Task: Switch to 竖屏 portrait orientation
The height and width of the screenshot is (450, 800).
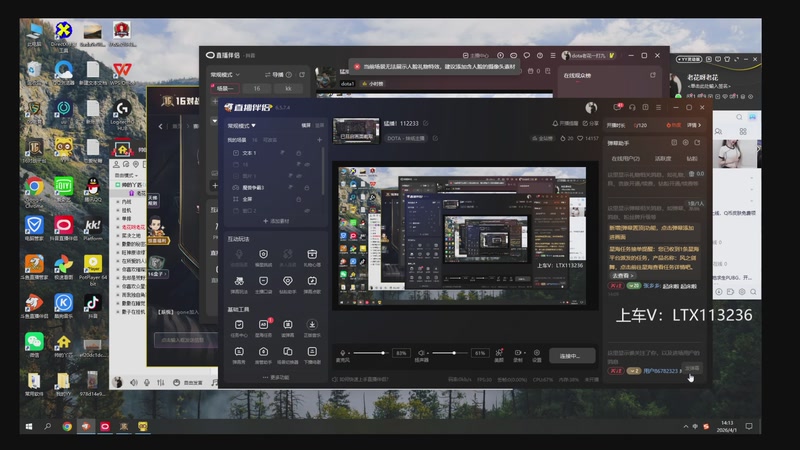Action: pyautogui.click(x=319, y=126)
